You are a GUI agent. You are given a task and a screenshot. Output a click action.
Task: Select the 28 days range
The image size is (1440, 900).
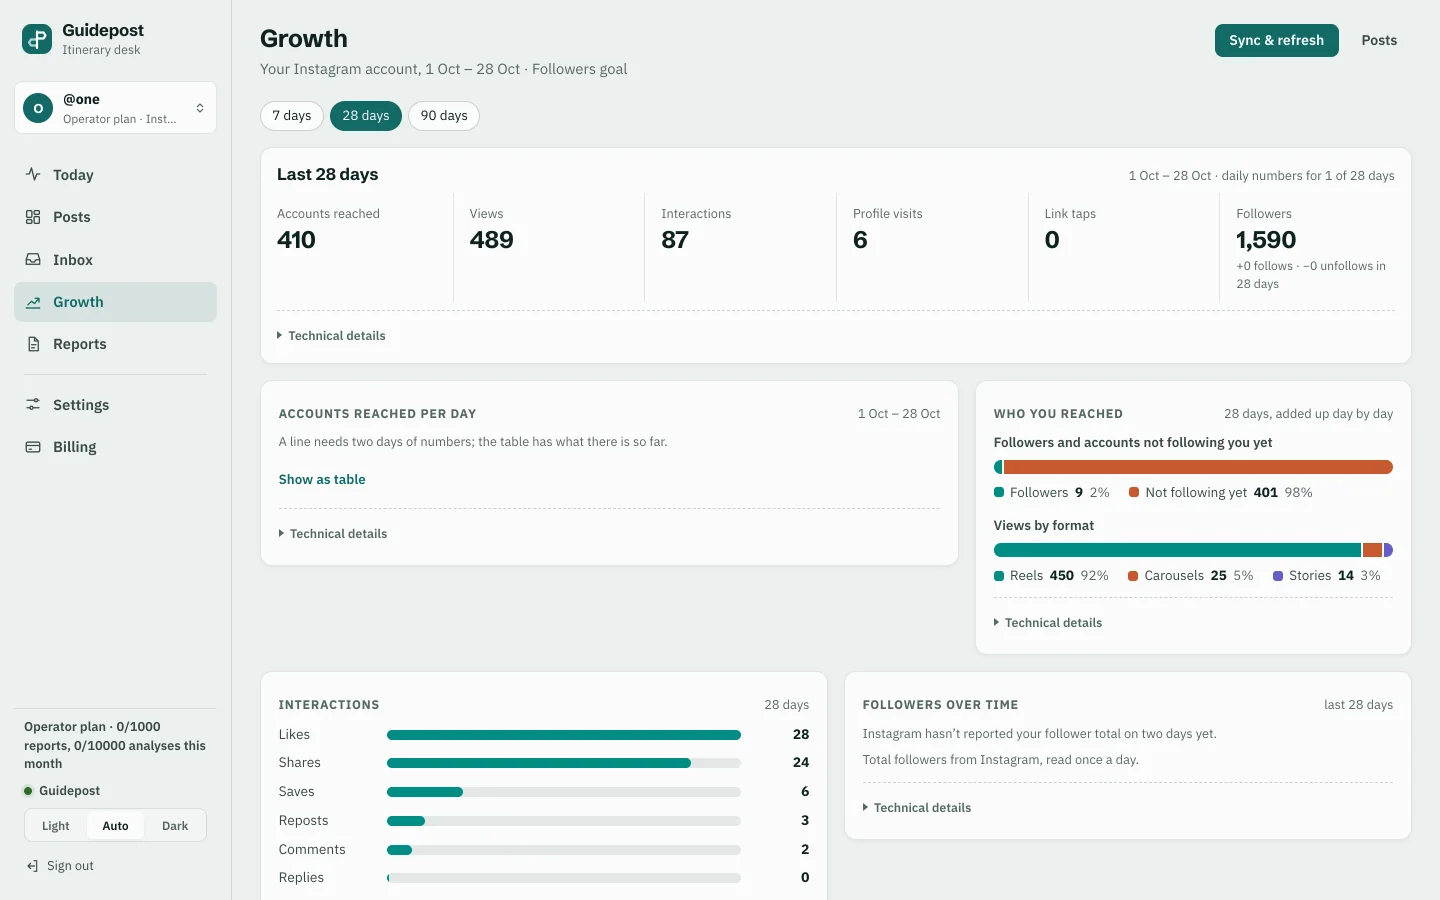pyautogui.click(x=366, y=116)
